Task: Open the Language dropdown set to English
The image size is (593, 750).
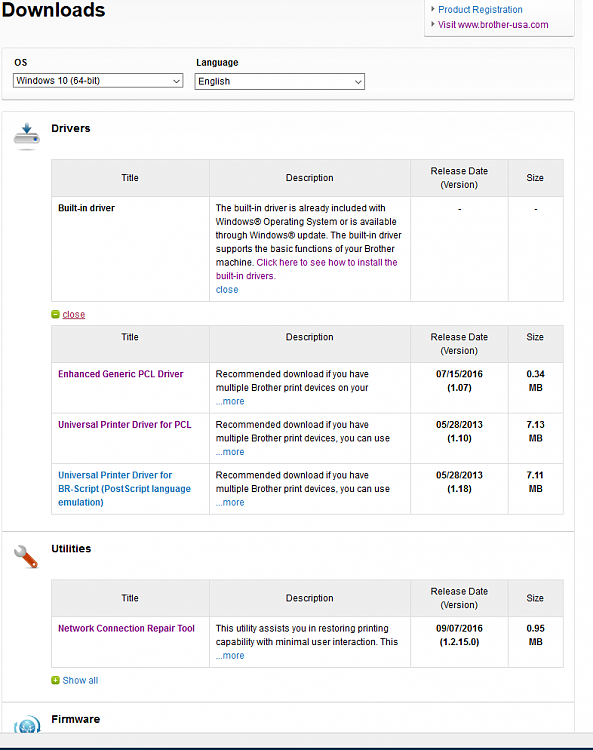Action: click(280, 81)
